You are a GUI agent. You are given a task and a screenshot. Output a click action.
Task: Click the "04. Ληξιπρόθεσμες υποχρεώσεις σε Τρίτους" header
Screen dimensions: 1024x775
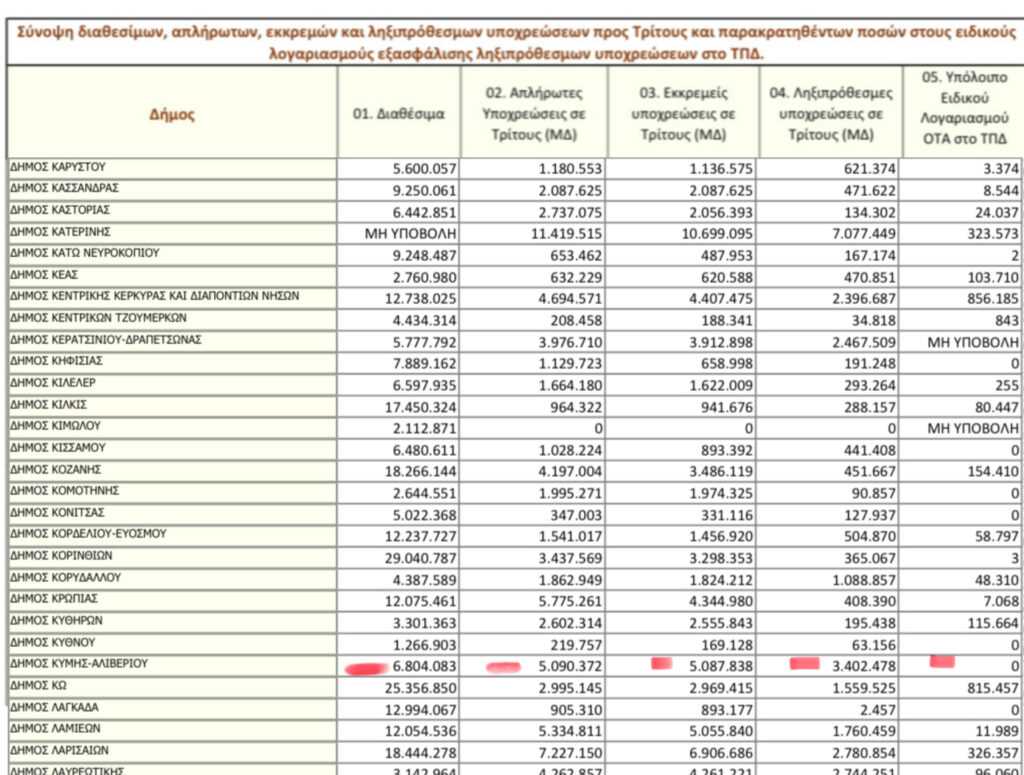click(830, 114)
